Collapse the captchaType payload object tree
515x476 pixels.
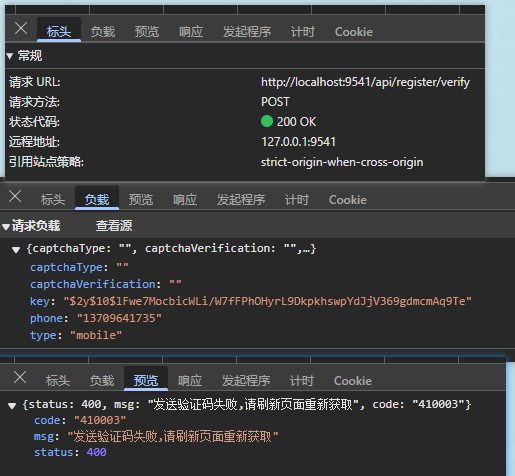(16, 250)
